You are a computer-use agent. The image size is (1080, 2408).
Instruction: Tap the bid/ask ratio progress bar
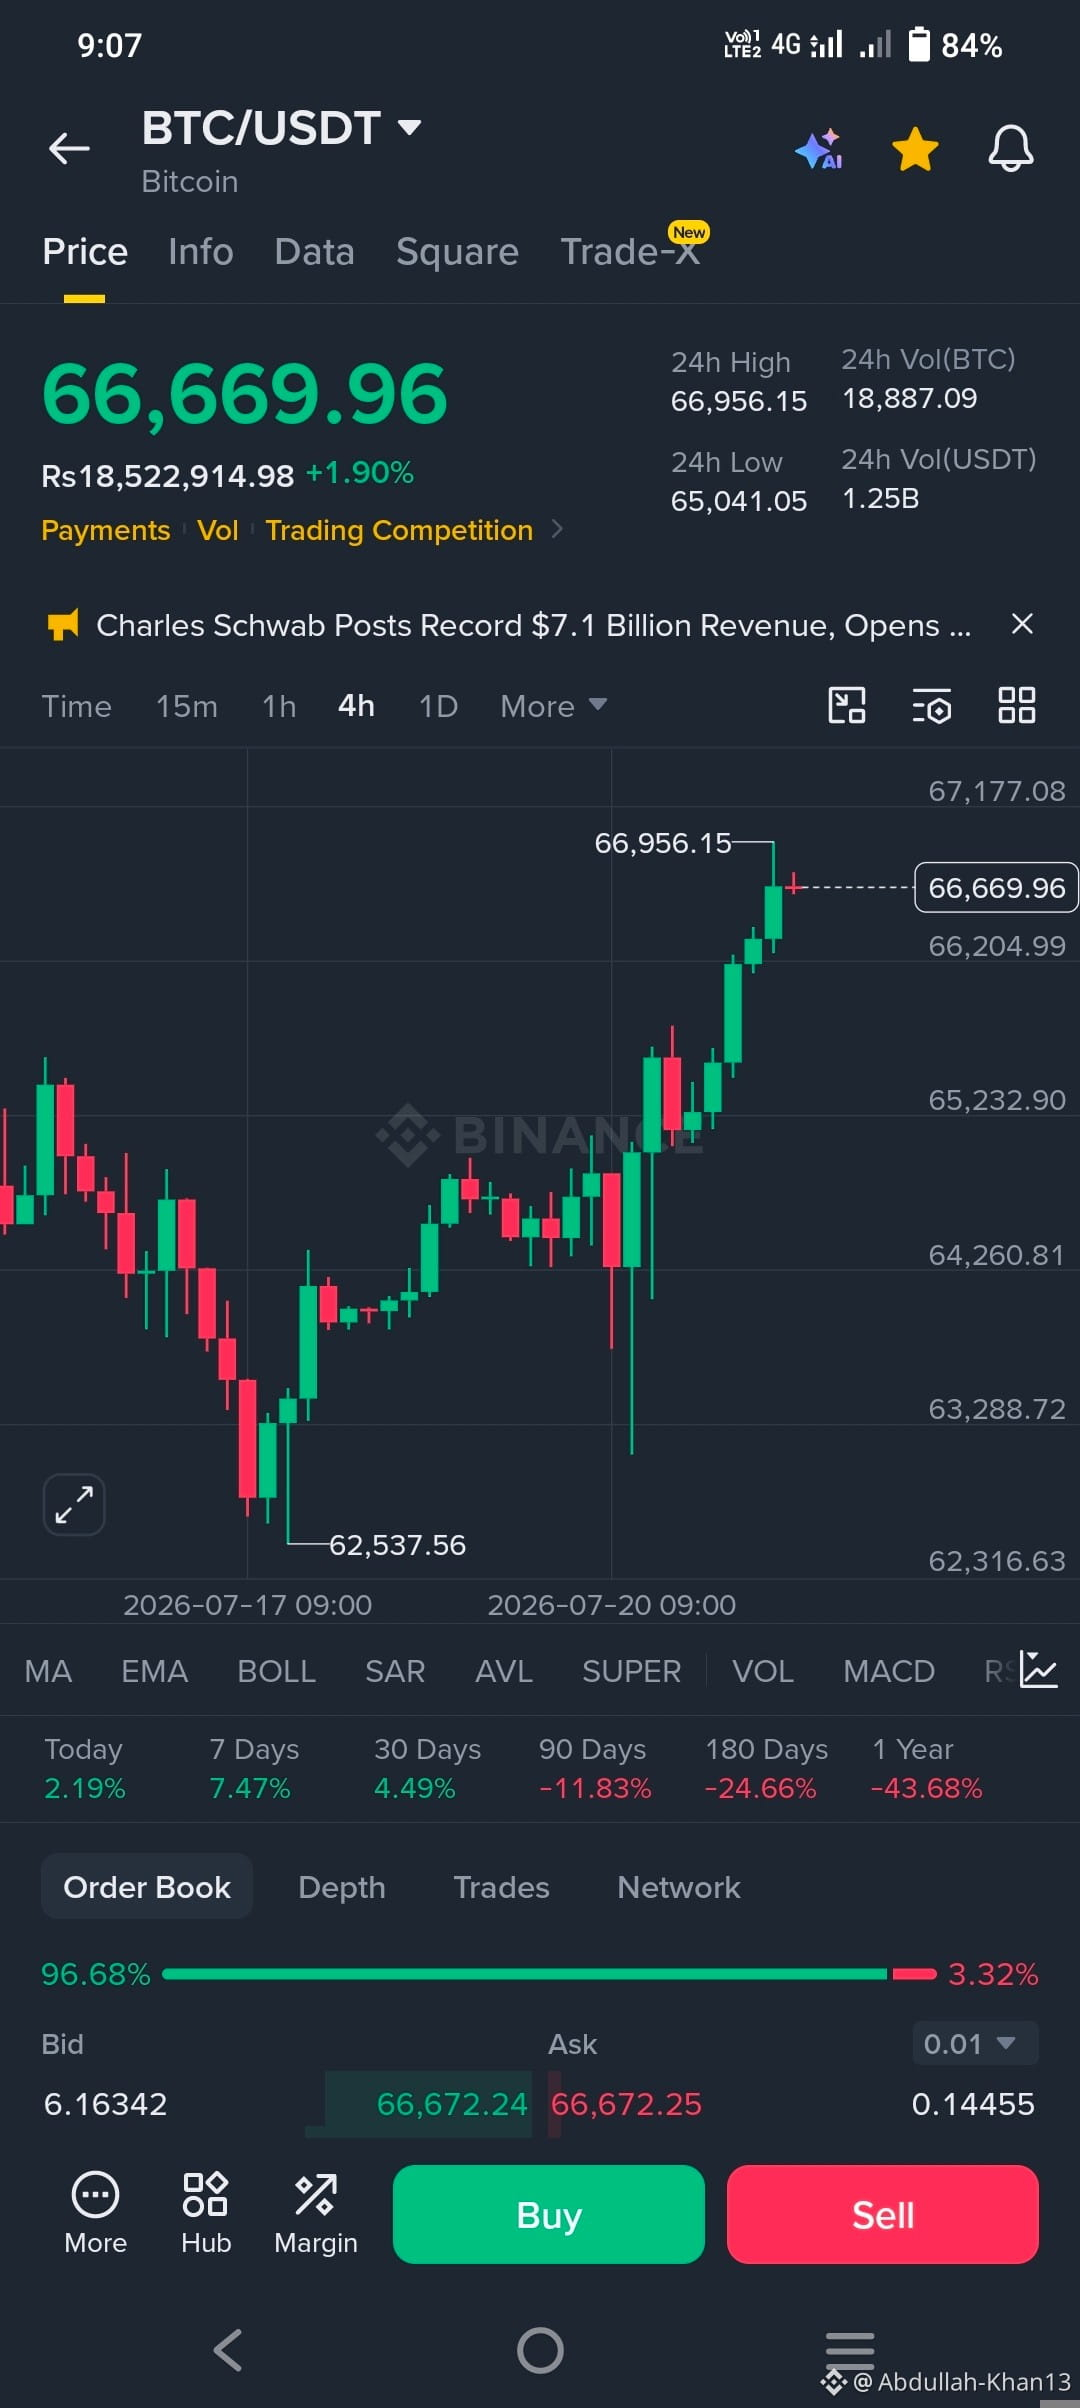(549, 1974)
